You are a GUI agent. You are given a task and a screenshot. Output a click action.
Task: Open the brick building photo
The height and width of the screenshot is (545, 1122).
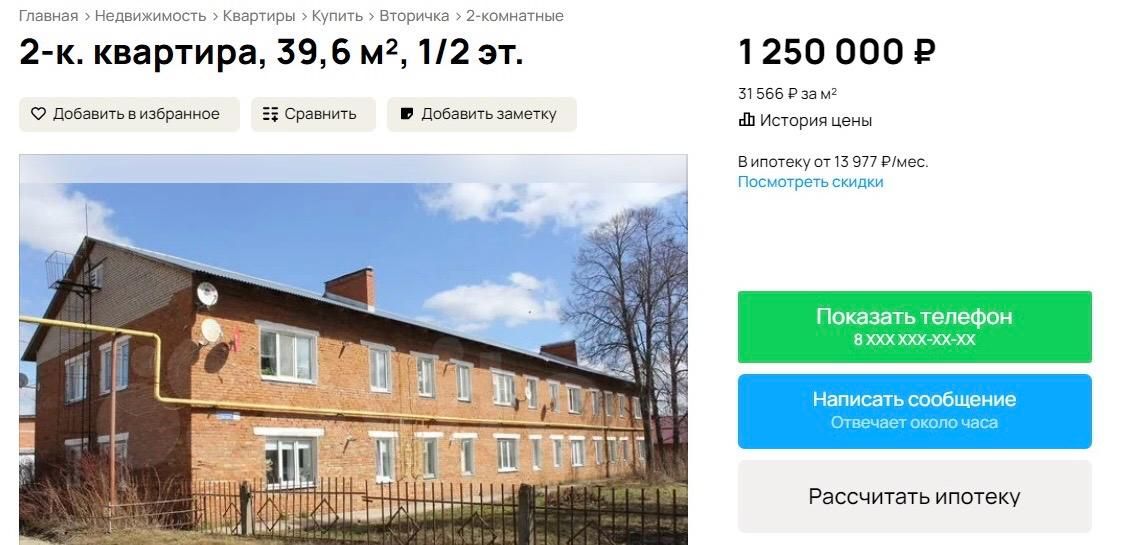pyautogui.click(x=353, y=350)
